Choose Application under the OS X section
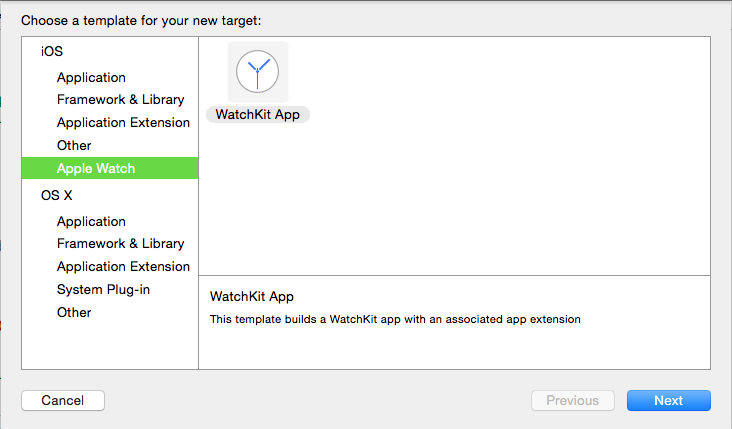732x429 pixels. pyautogui.click(x=91, y=221)
